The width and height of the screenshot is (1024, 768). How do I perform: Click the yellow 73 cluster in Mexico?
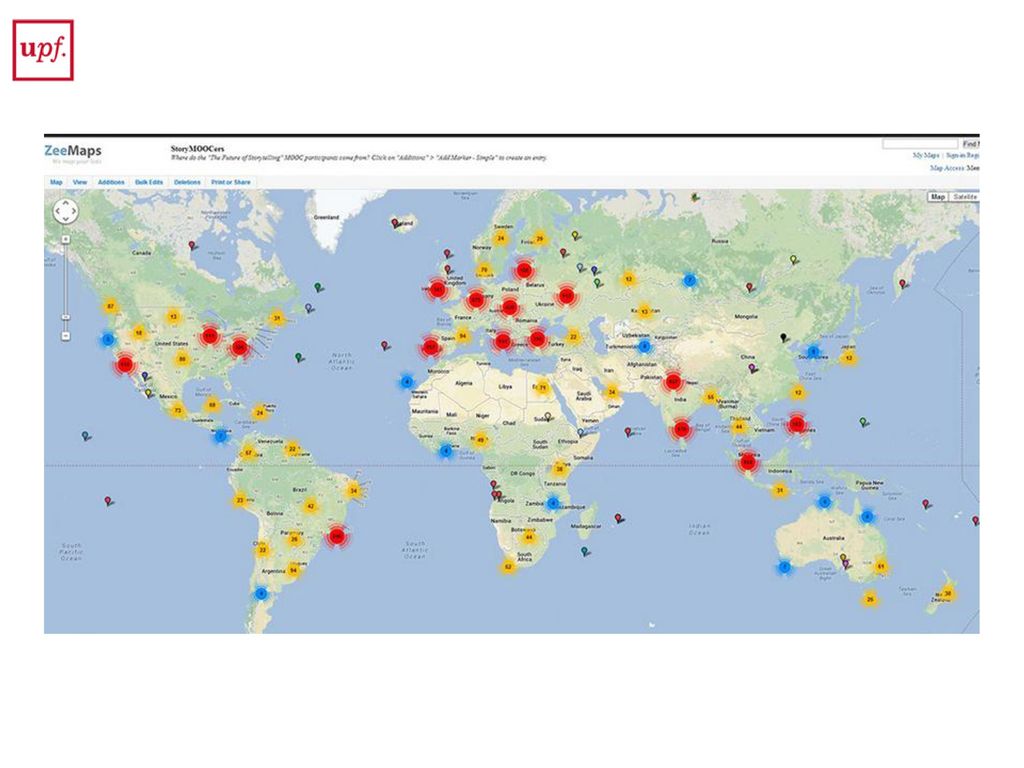coord(178,410)
